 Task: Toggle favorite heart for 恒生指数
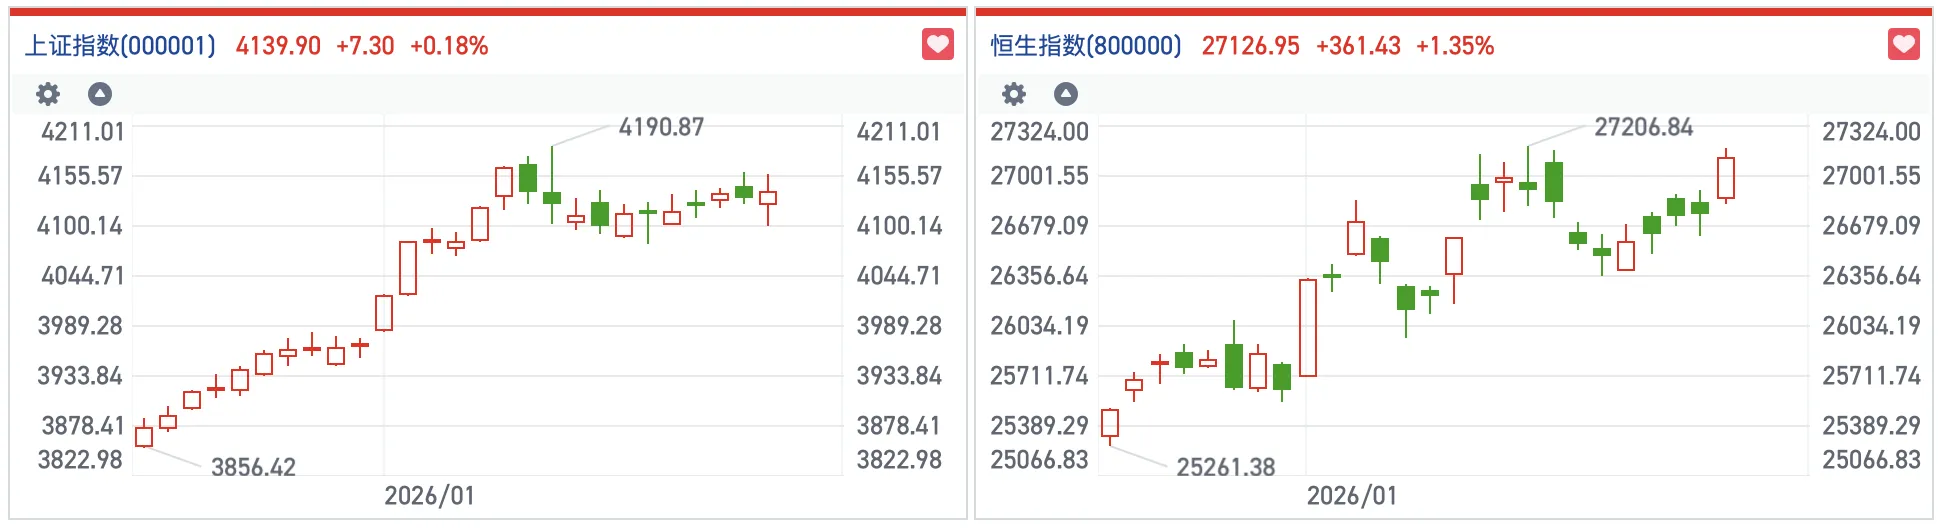1903,45
